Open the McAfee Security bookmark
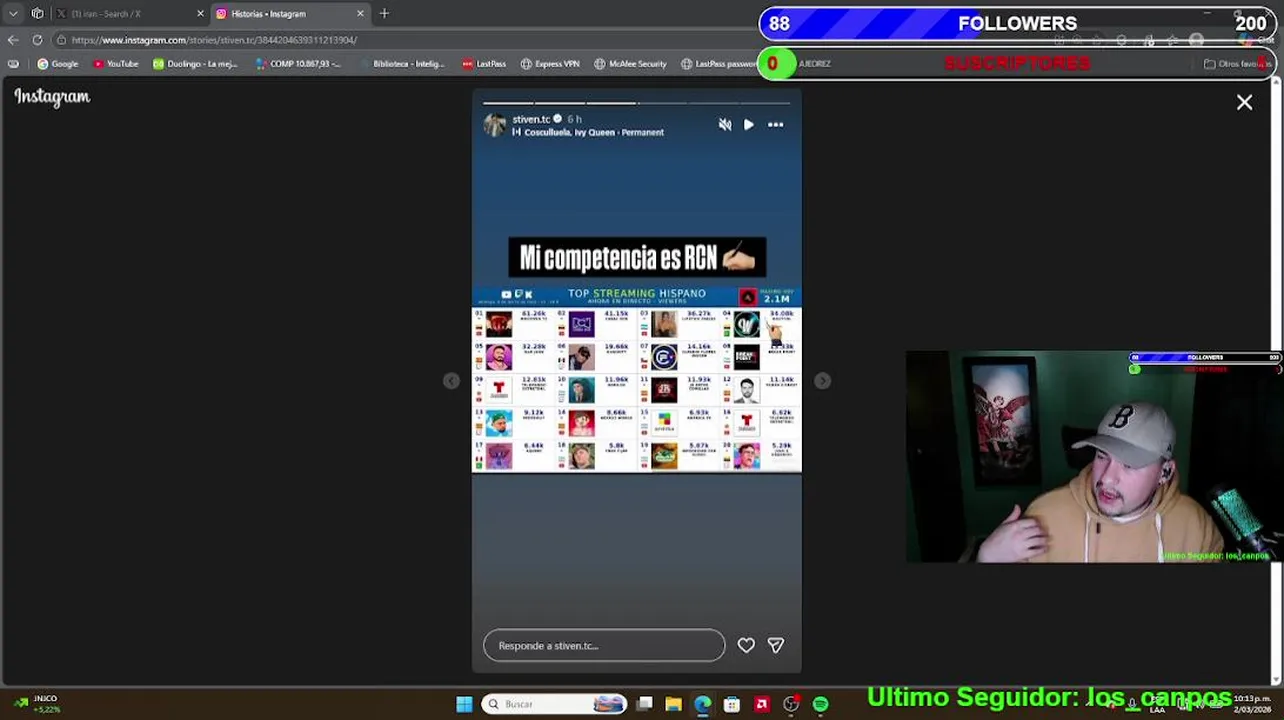 (630, 64)
